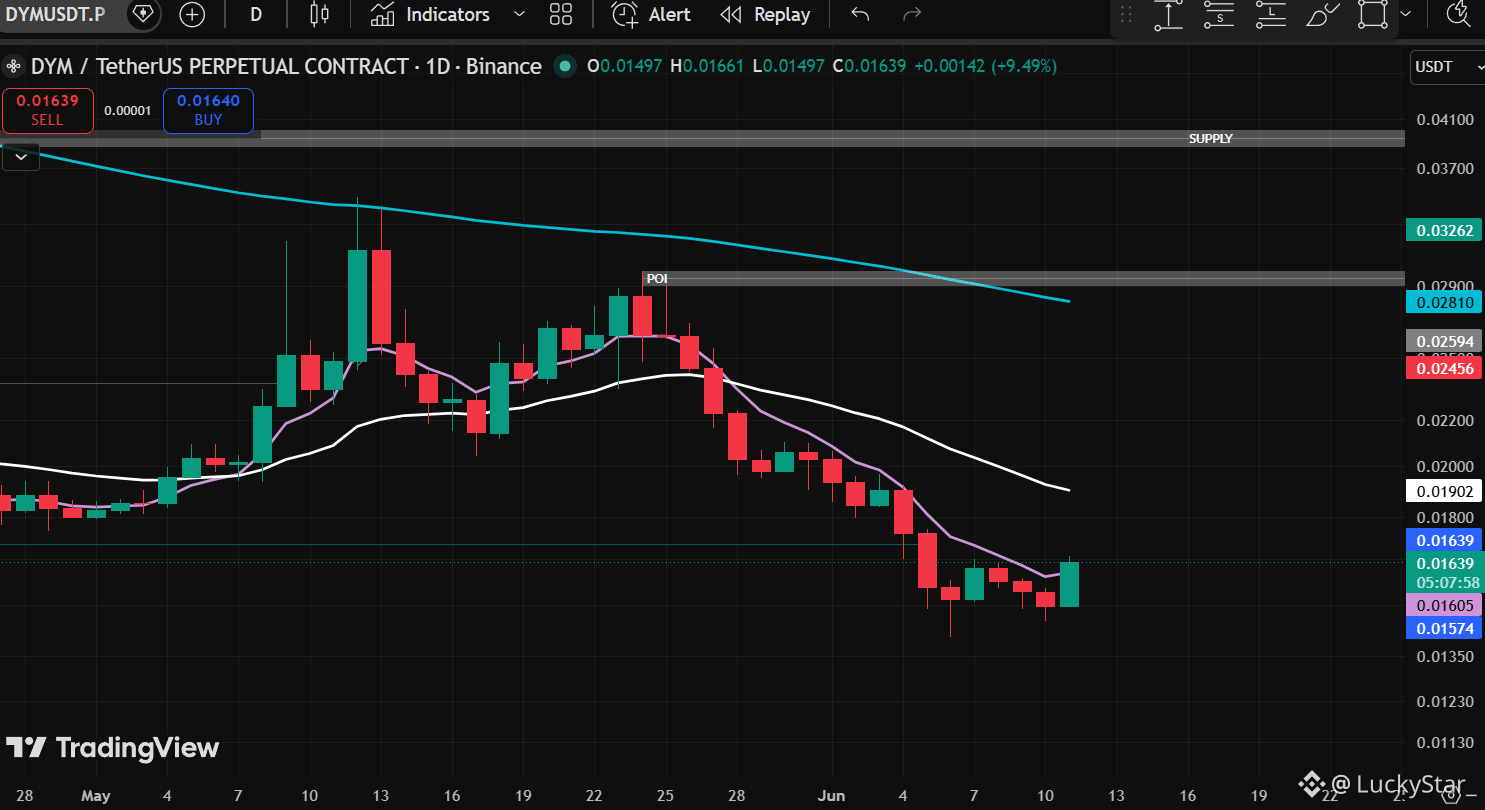Screen dimensions: 1485x810
Task: Click the 25 date on time axis
Action: pos(666,796)
